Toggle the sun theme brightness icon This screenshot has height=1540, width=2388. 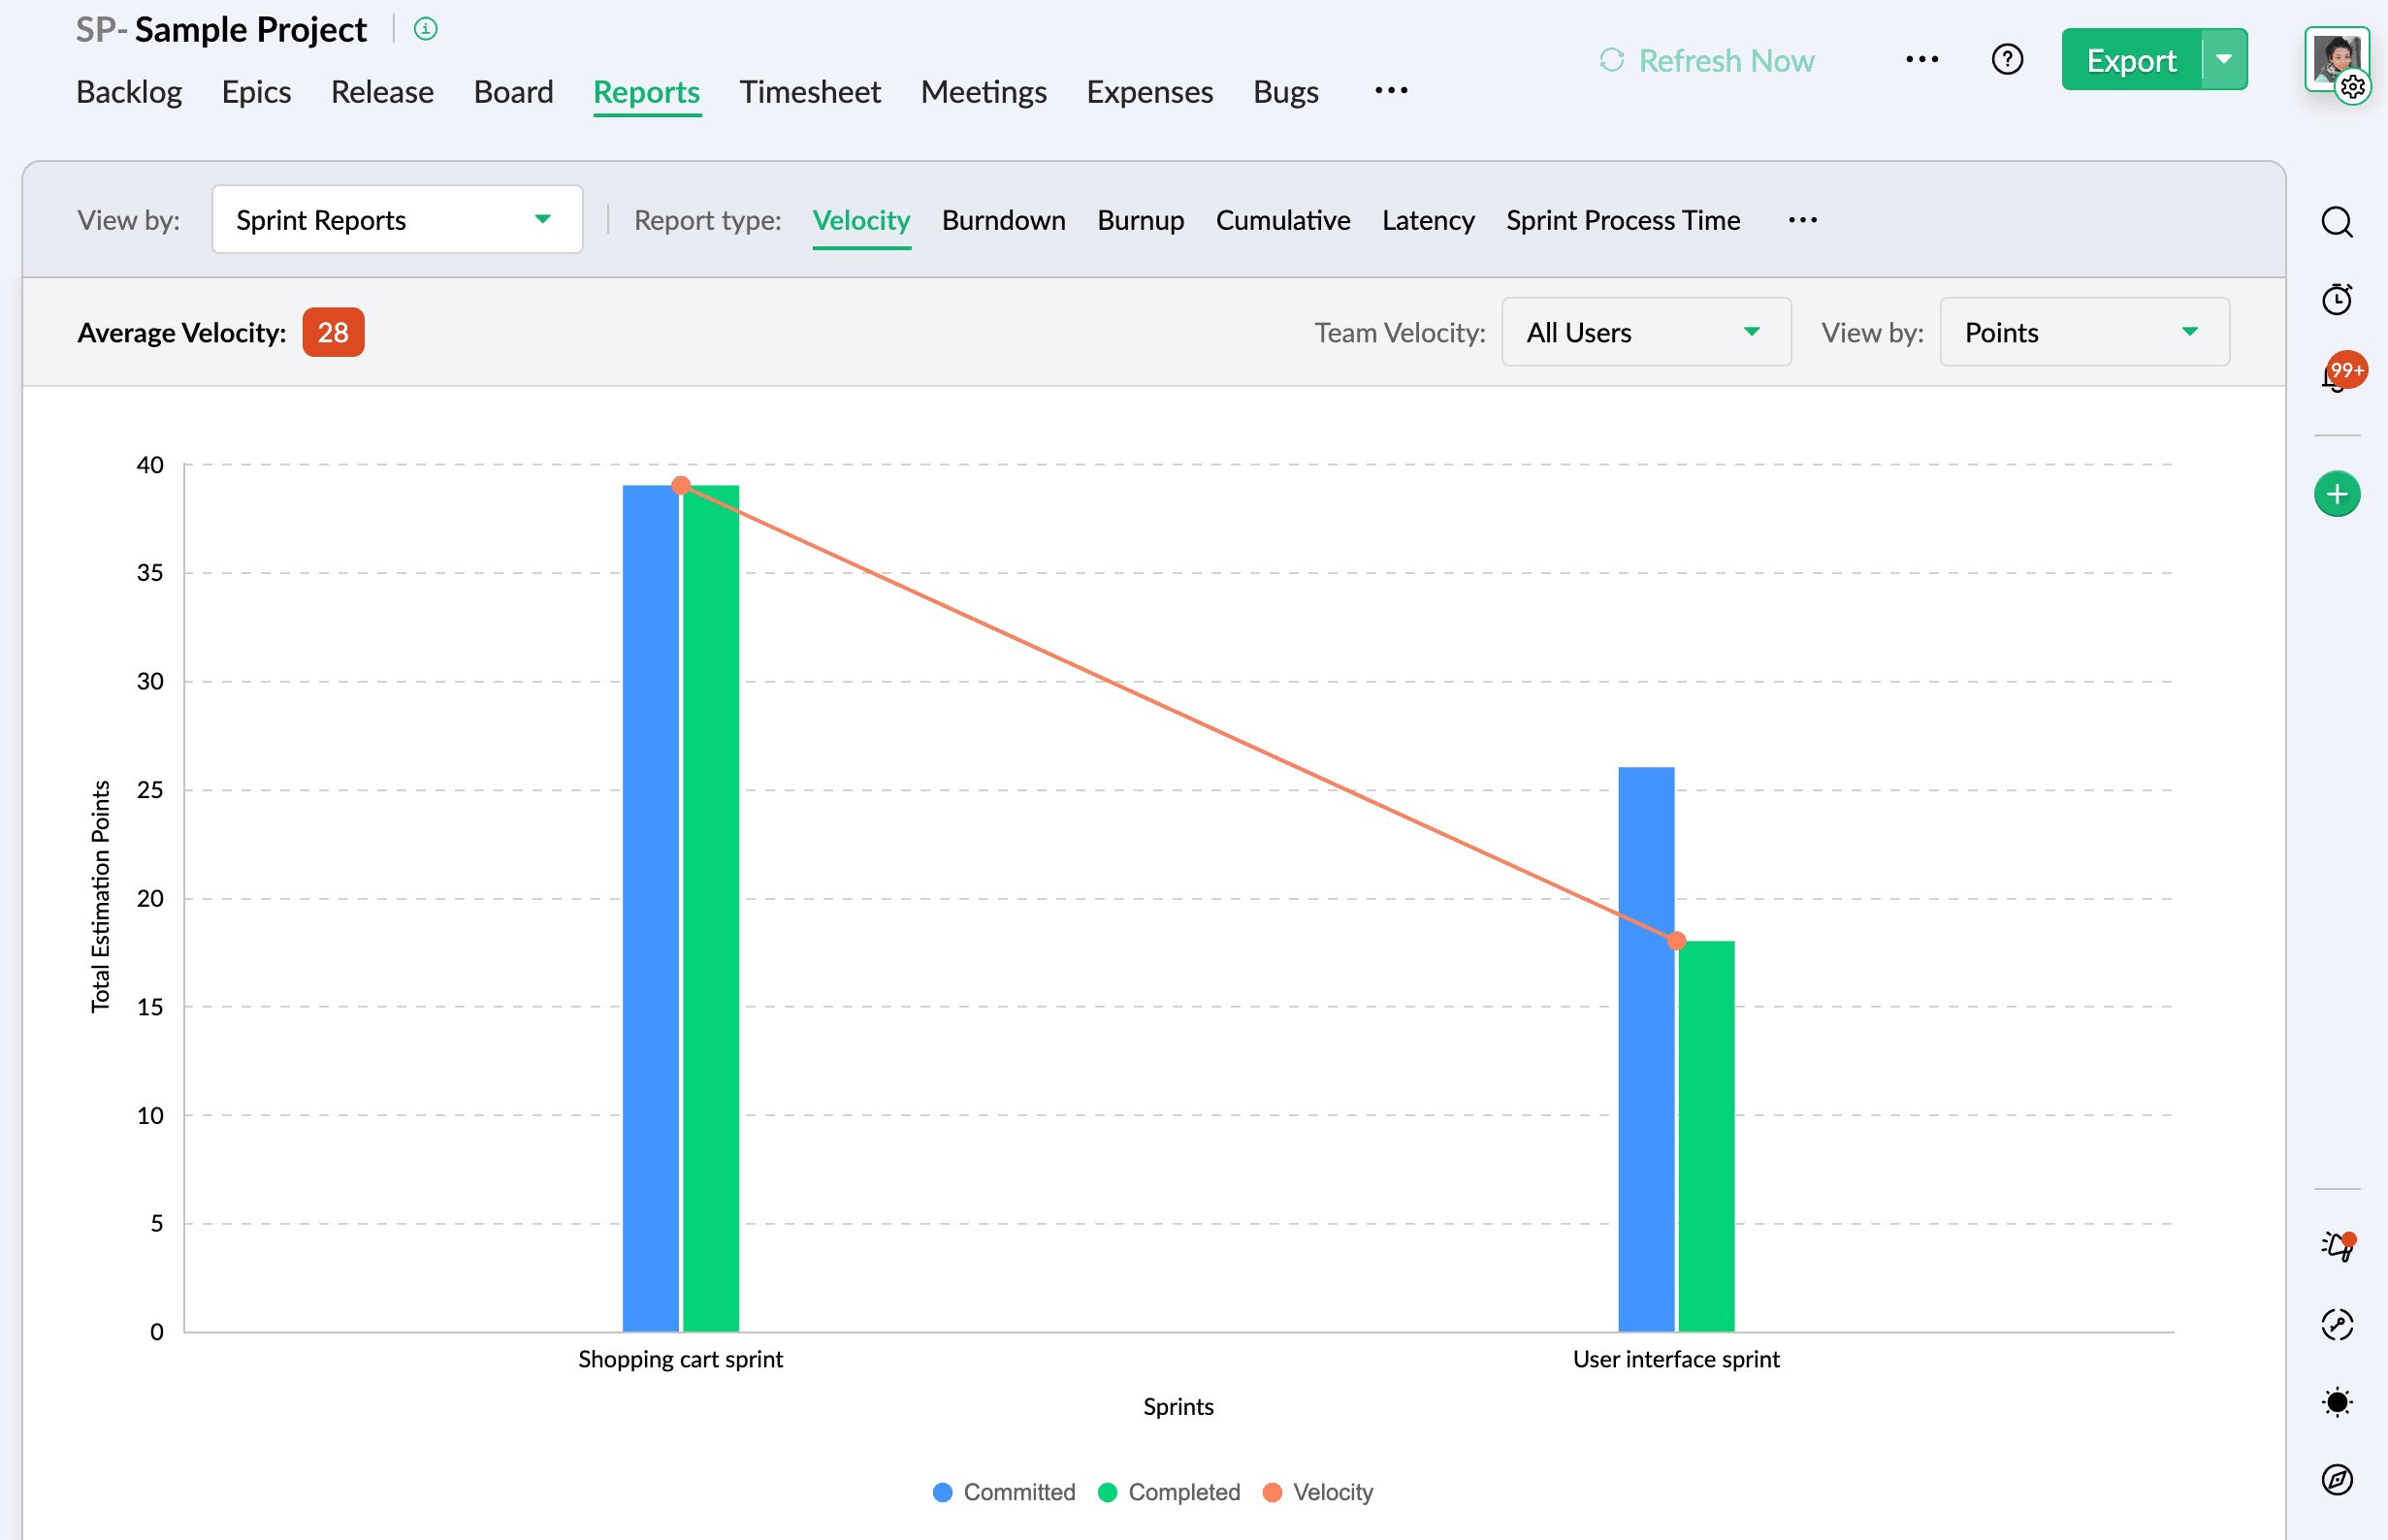click(2336, 1402)
